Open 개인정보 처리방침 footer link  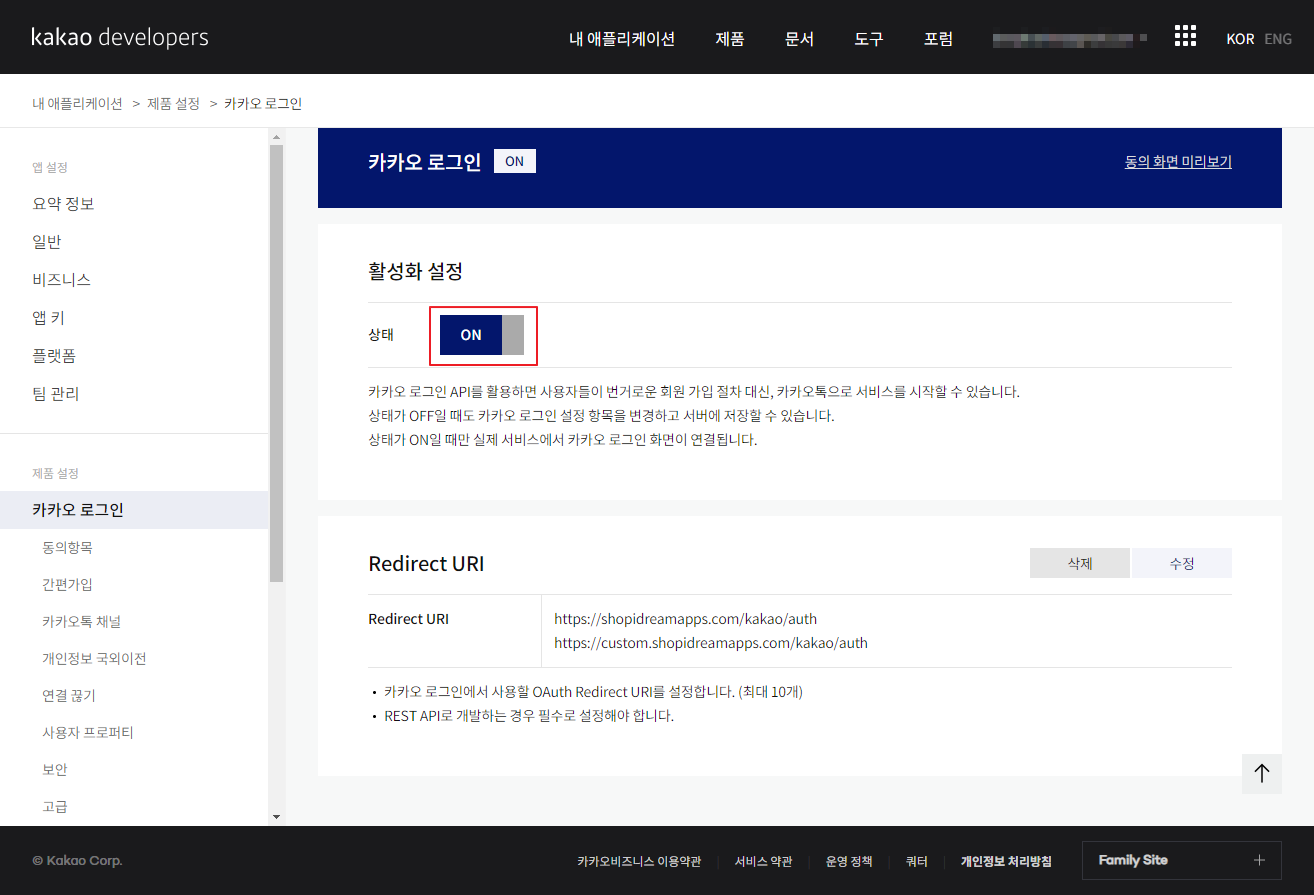click(x=1006, y=861)
